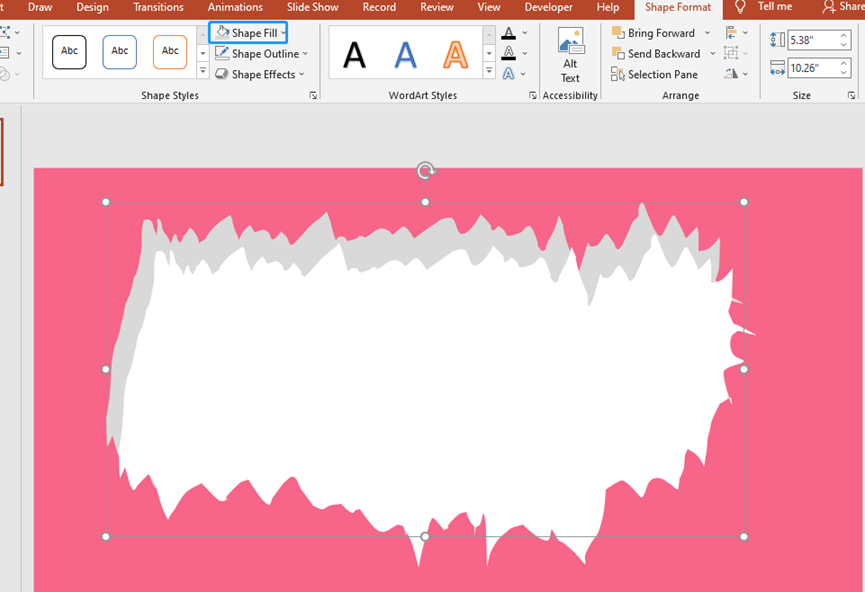Click the Share button

click(843, 7)
